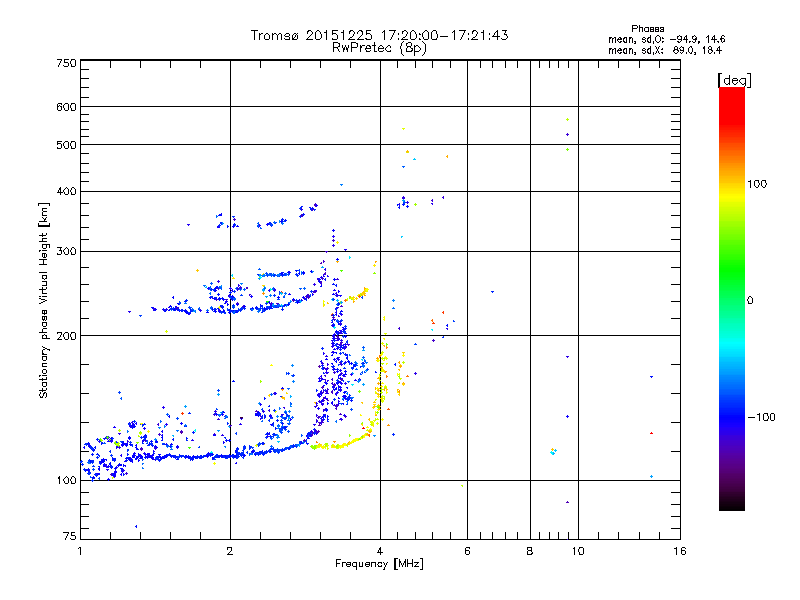Click the colorbar tick label "100"
800x600 pixels.
757,184
